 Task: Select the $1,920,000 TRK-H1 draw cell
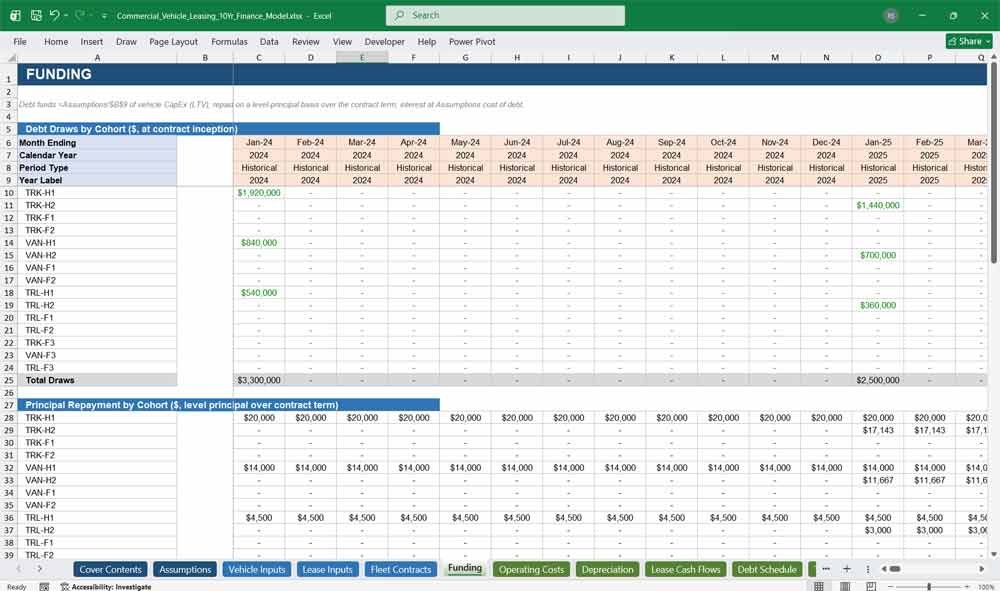pos(259,193)
